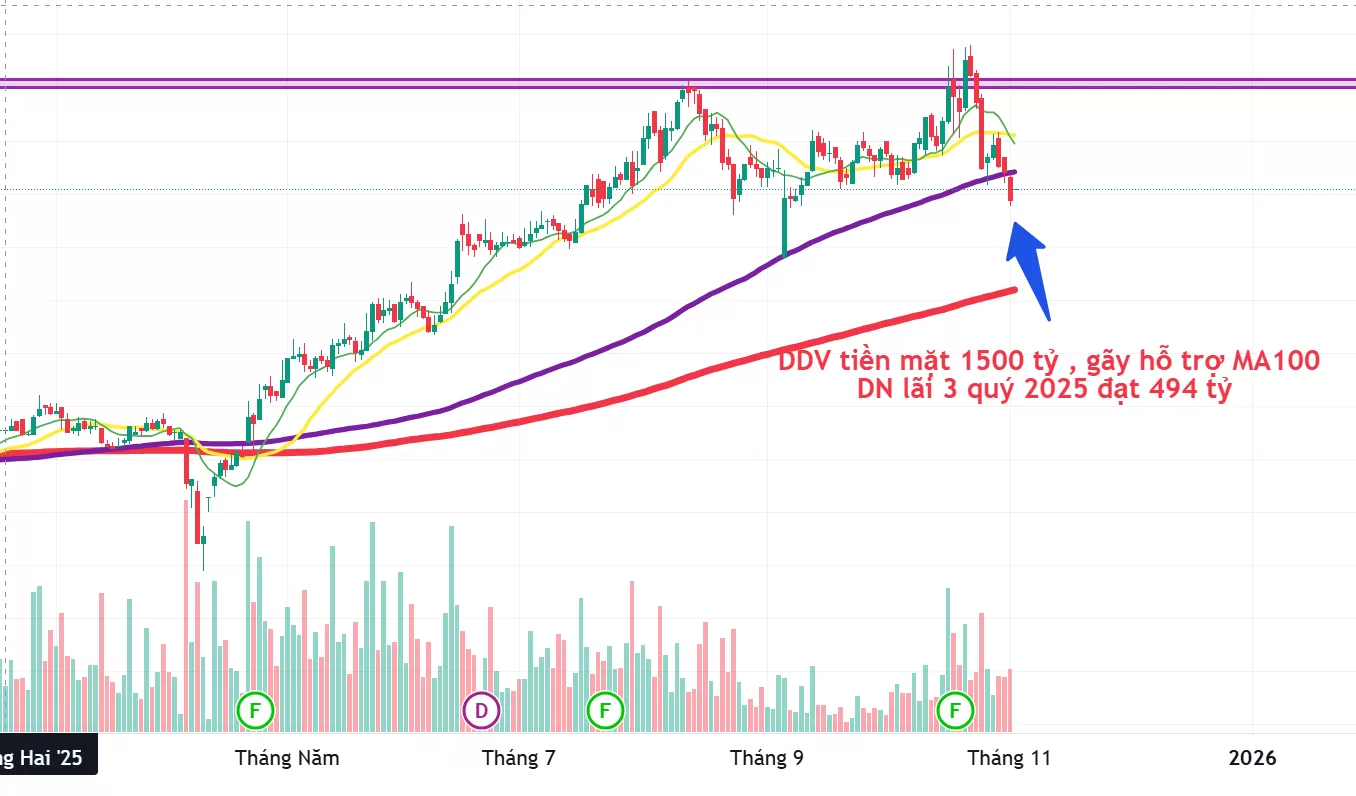Image resolution: width=1356 pixels, height=796 pixels.
Task: Click the 2026 label on time axis
Action: coord(1252,758)
